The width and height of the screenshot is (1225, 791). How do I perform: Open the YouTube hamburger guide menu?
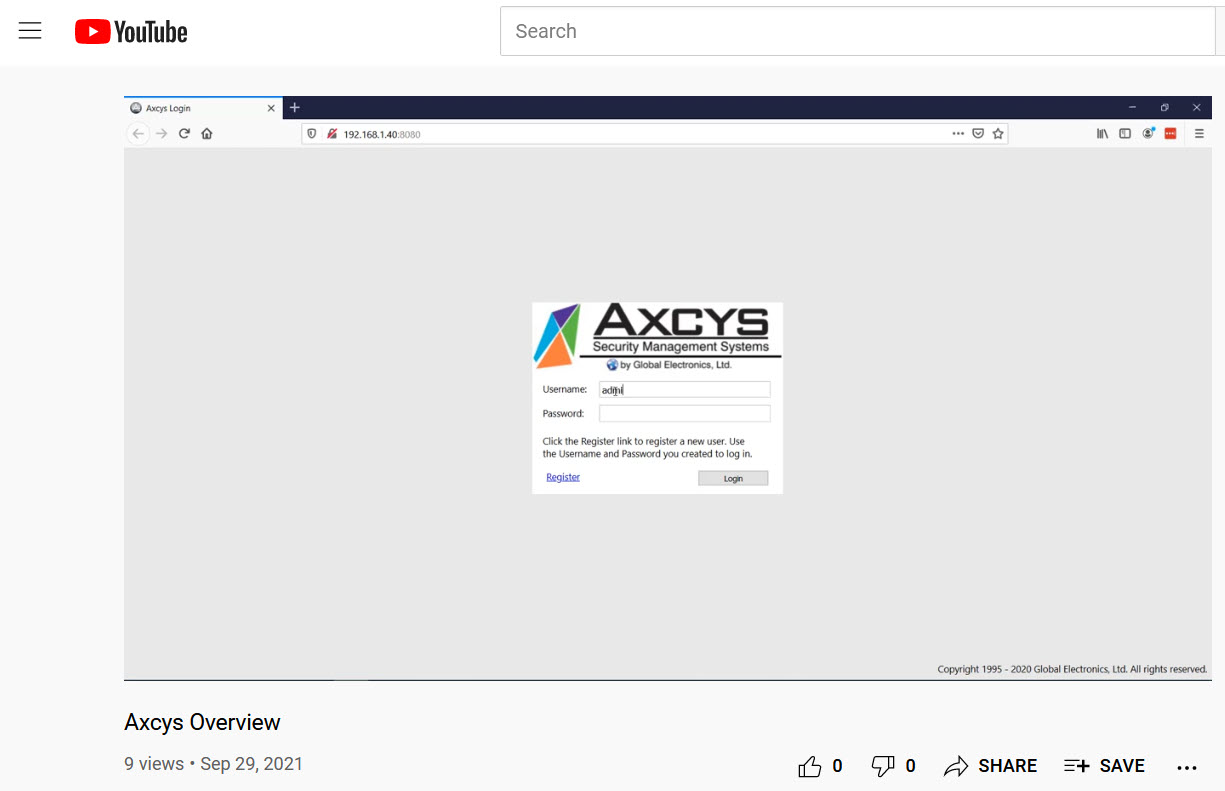[x=30, y=31]
